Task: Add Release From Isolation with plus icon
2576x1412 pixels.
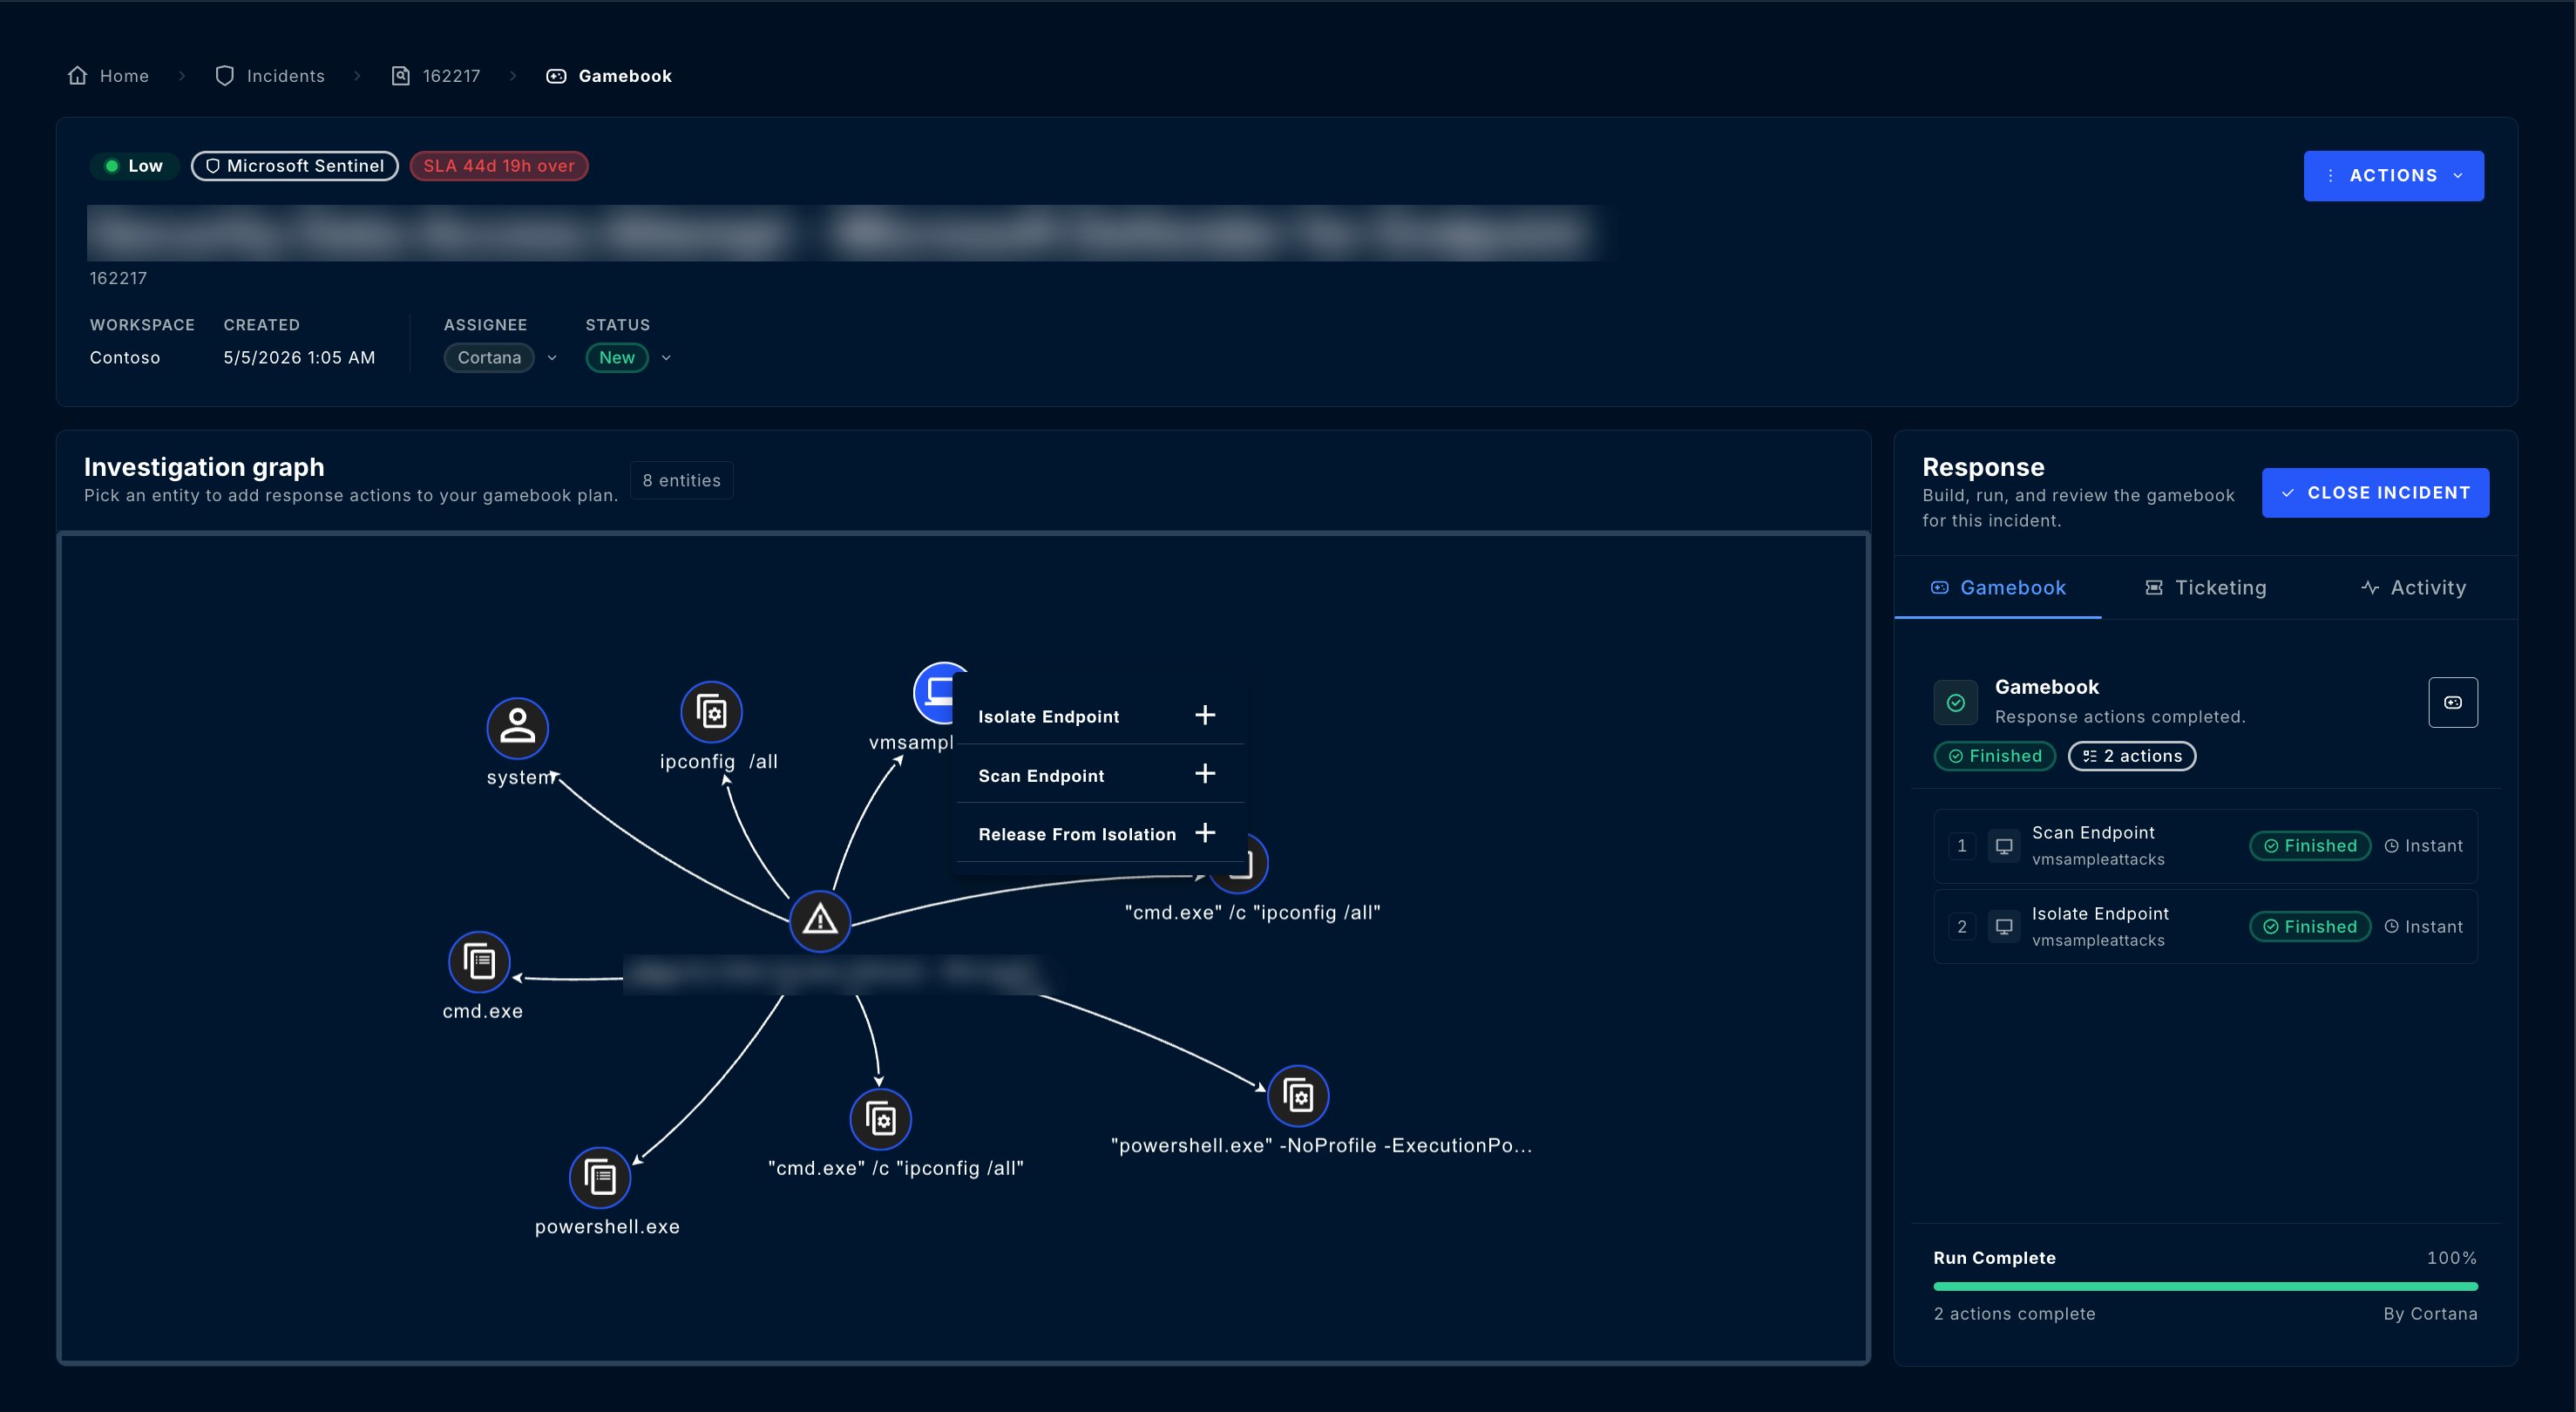Action: (x=1205, y=833)
